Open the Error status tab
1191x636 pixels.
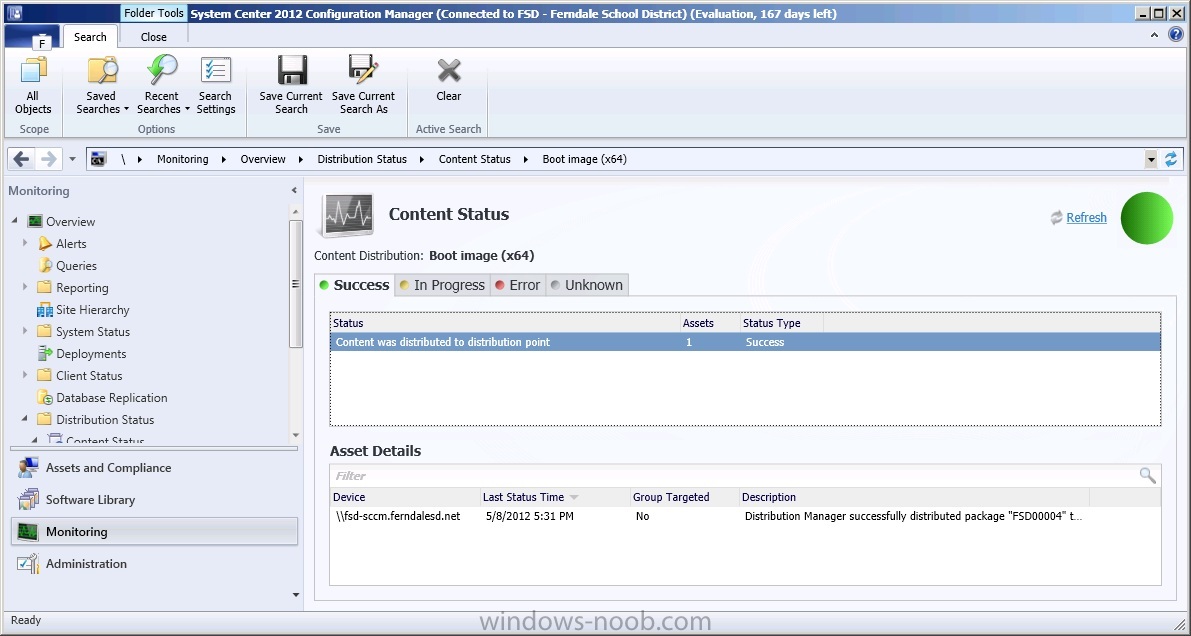point(517,285)
